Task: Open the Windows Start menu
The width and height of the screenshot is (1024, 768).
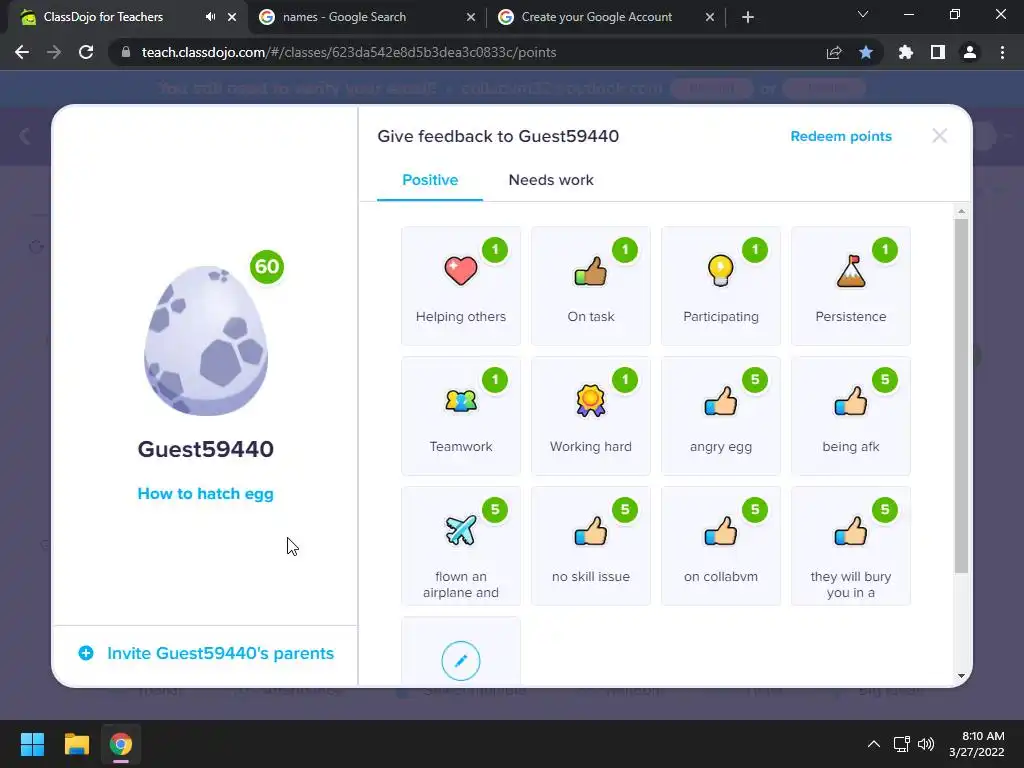Action: pos(32,744)
